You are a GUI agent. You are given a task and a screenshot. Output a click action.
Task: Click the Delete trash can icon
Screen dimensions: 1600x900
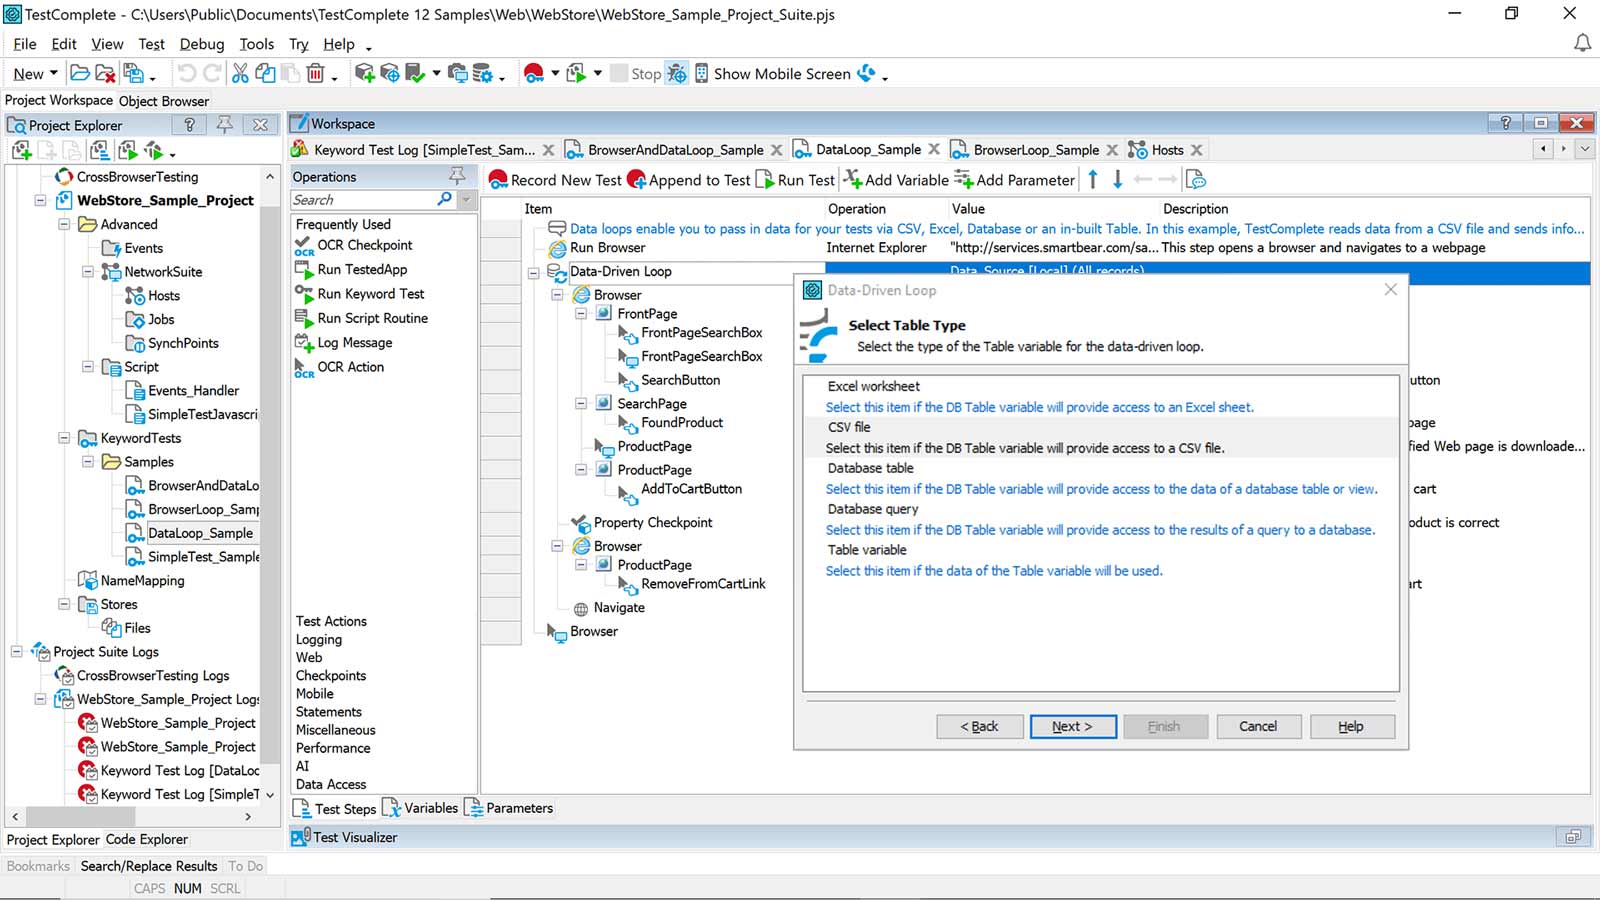(316, 73)
